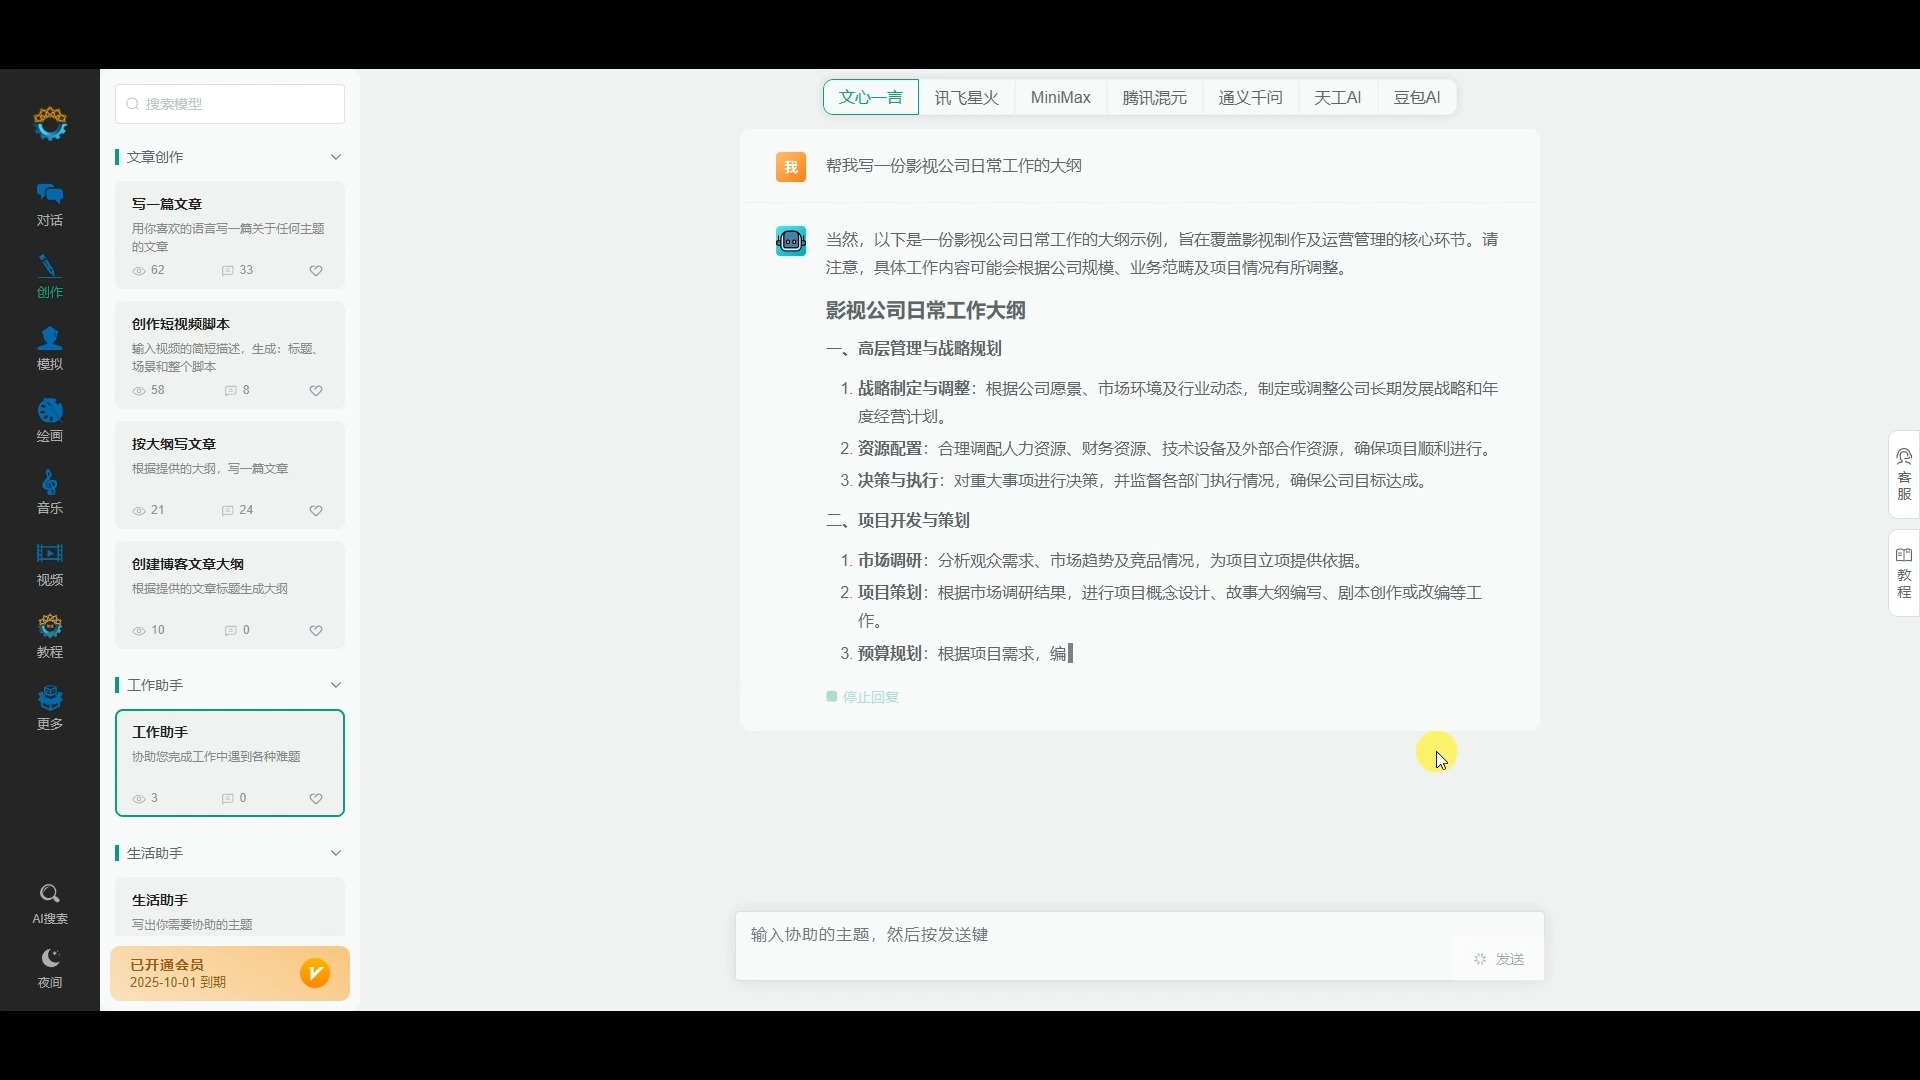Click the comment icon on 按大纲写文章 card
Viewport: 1920px width, 1080px height.
[x=228, y=511]
